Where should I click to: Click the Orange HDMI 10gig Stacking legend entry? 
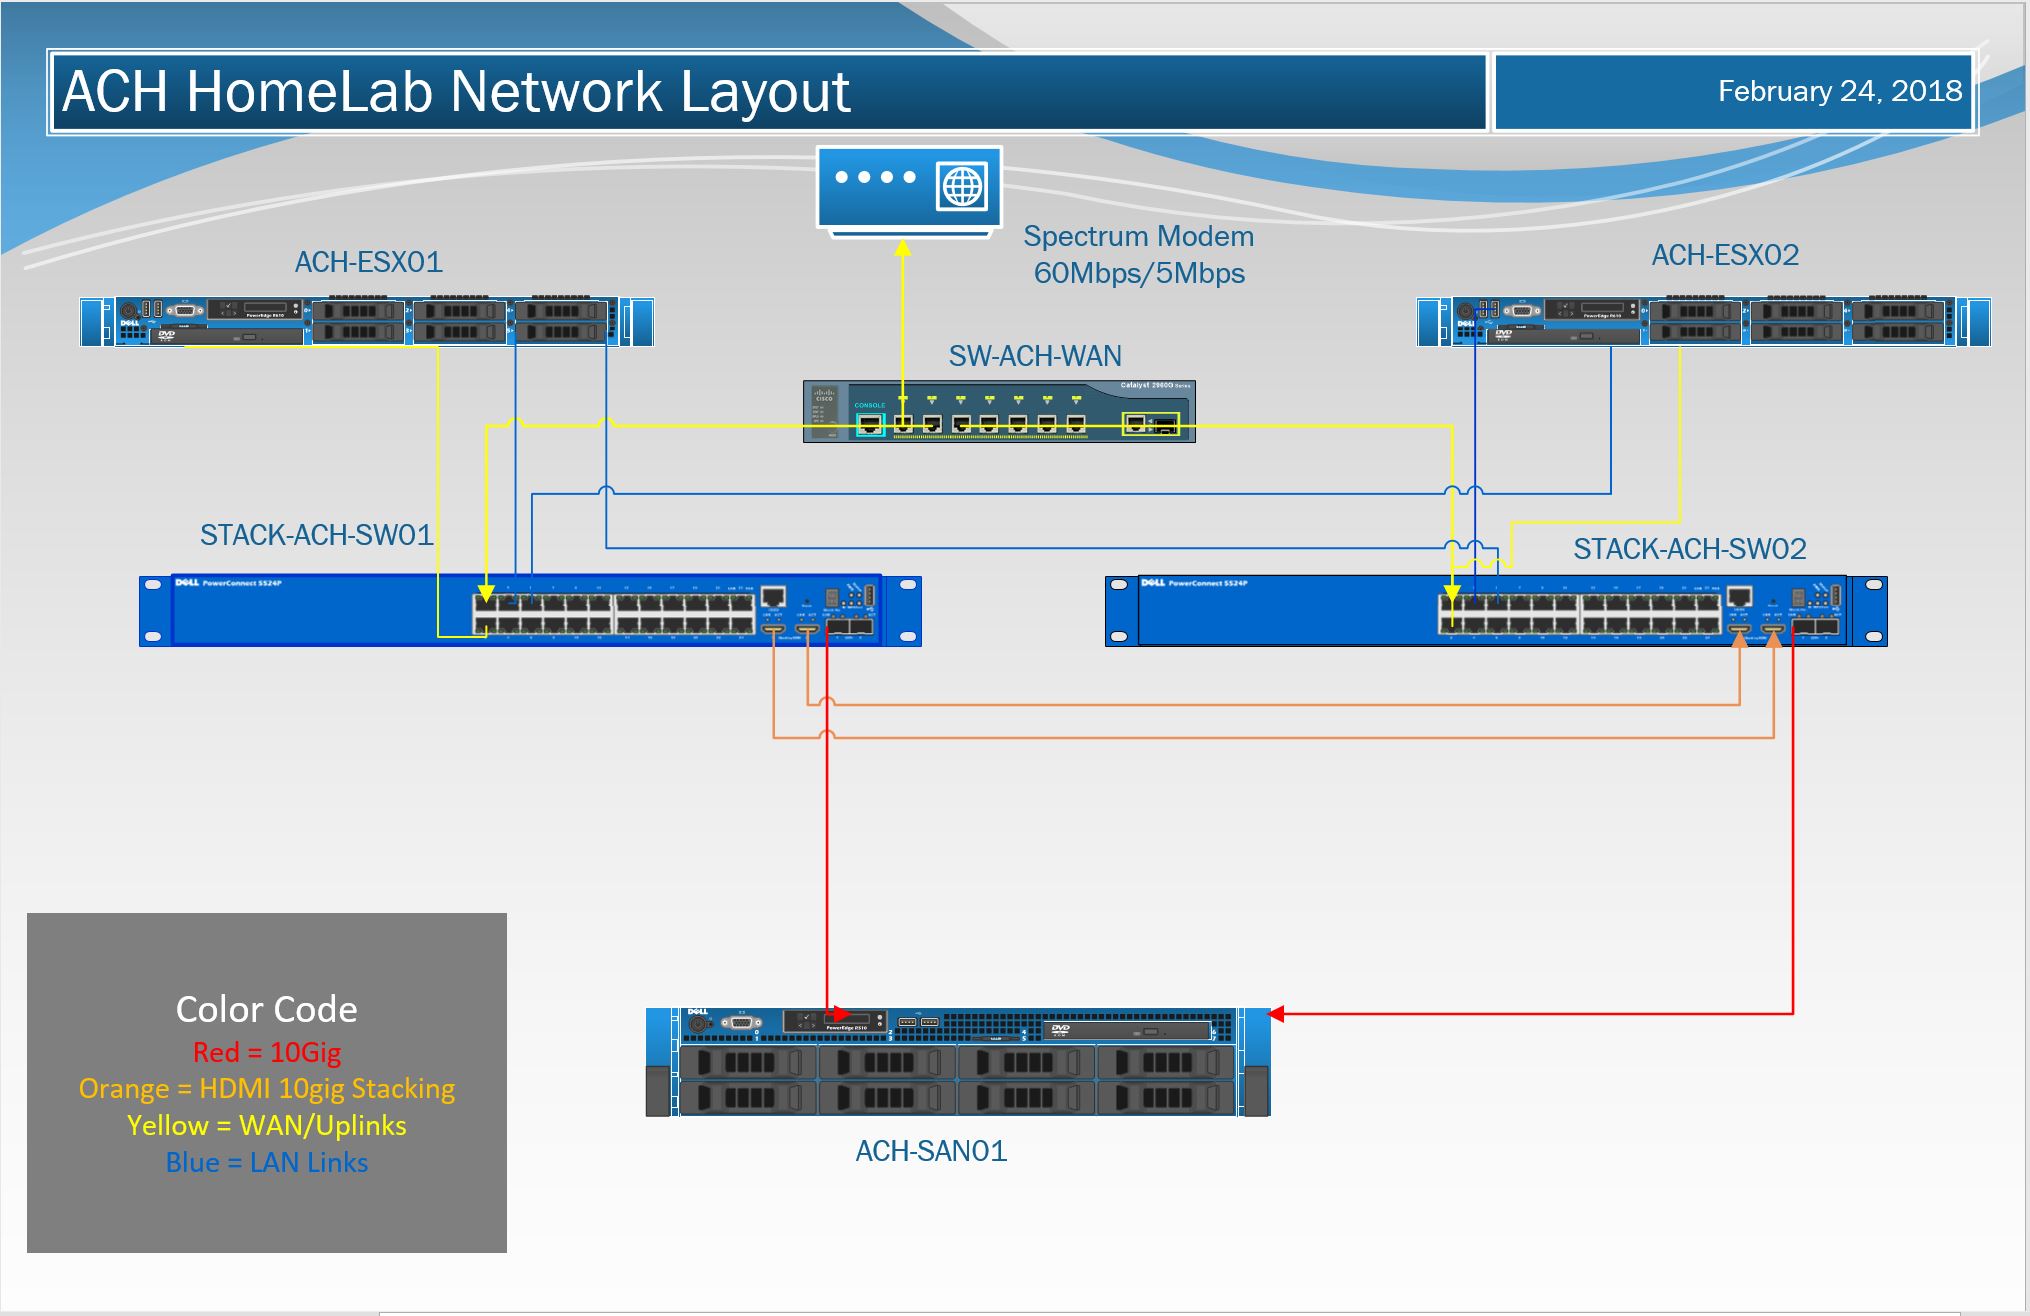point(268,1089)
